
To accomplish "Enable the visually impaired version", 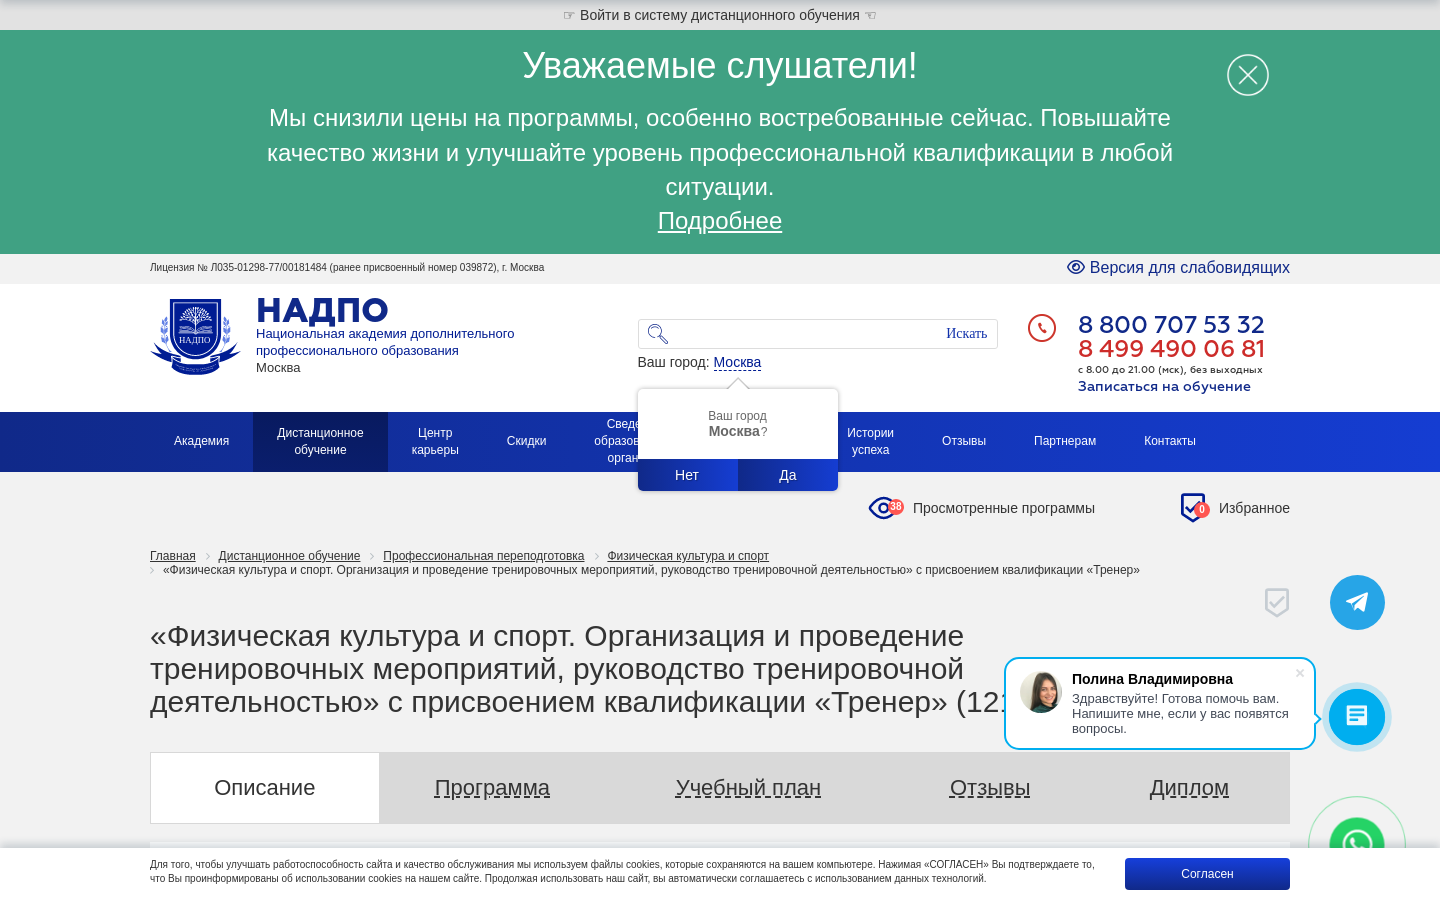I will (1178, 267).
